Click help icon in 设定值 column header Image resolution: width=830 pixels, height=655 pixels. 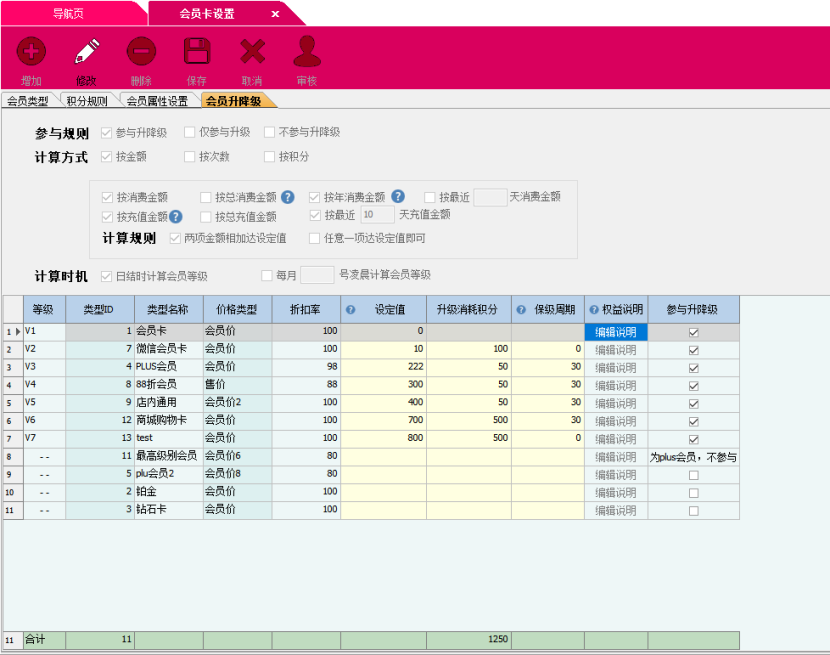coord(350,310)
